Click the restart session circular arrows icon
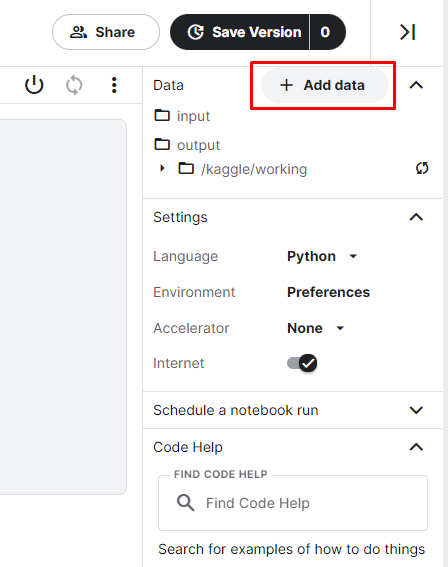 [74, 85]
